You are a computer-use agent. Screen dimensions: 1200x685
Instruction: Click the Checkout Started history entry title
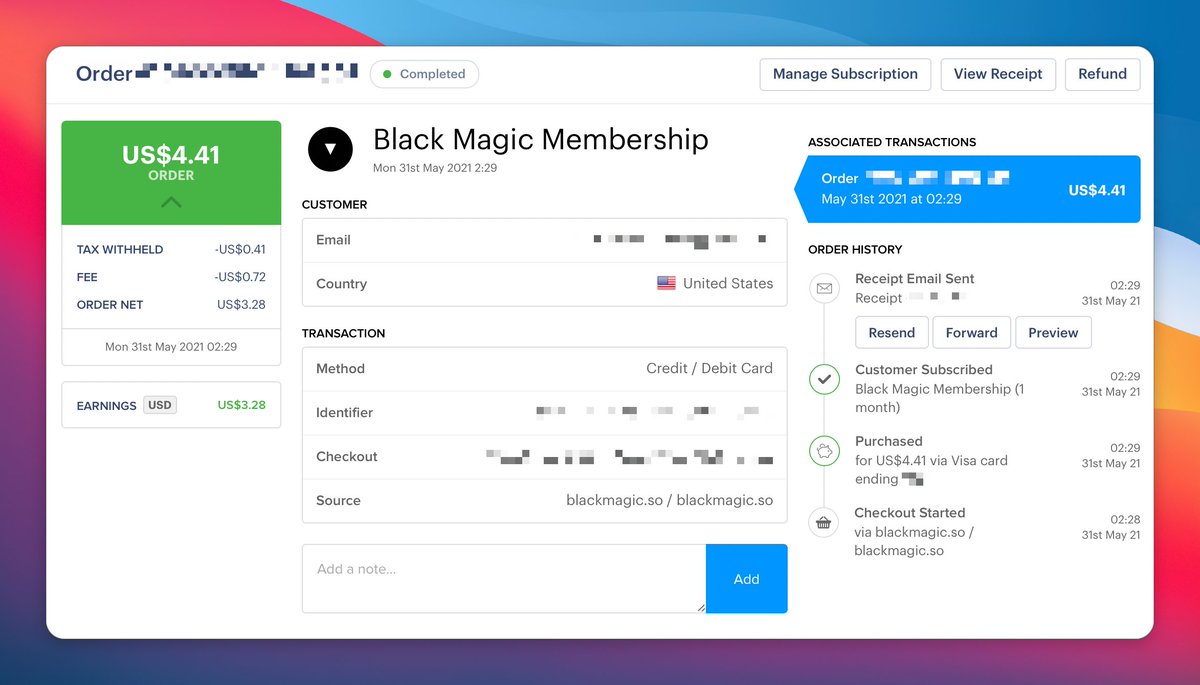click(x=910, y=512)
